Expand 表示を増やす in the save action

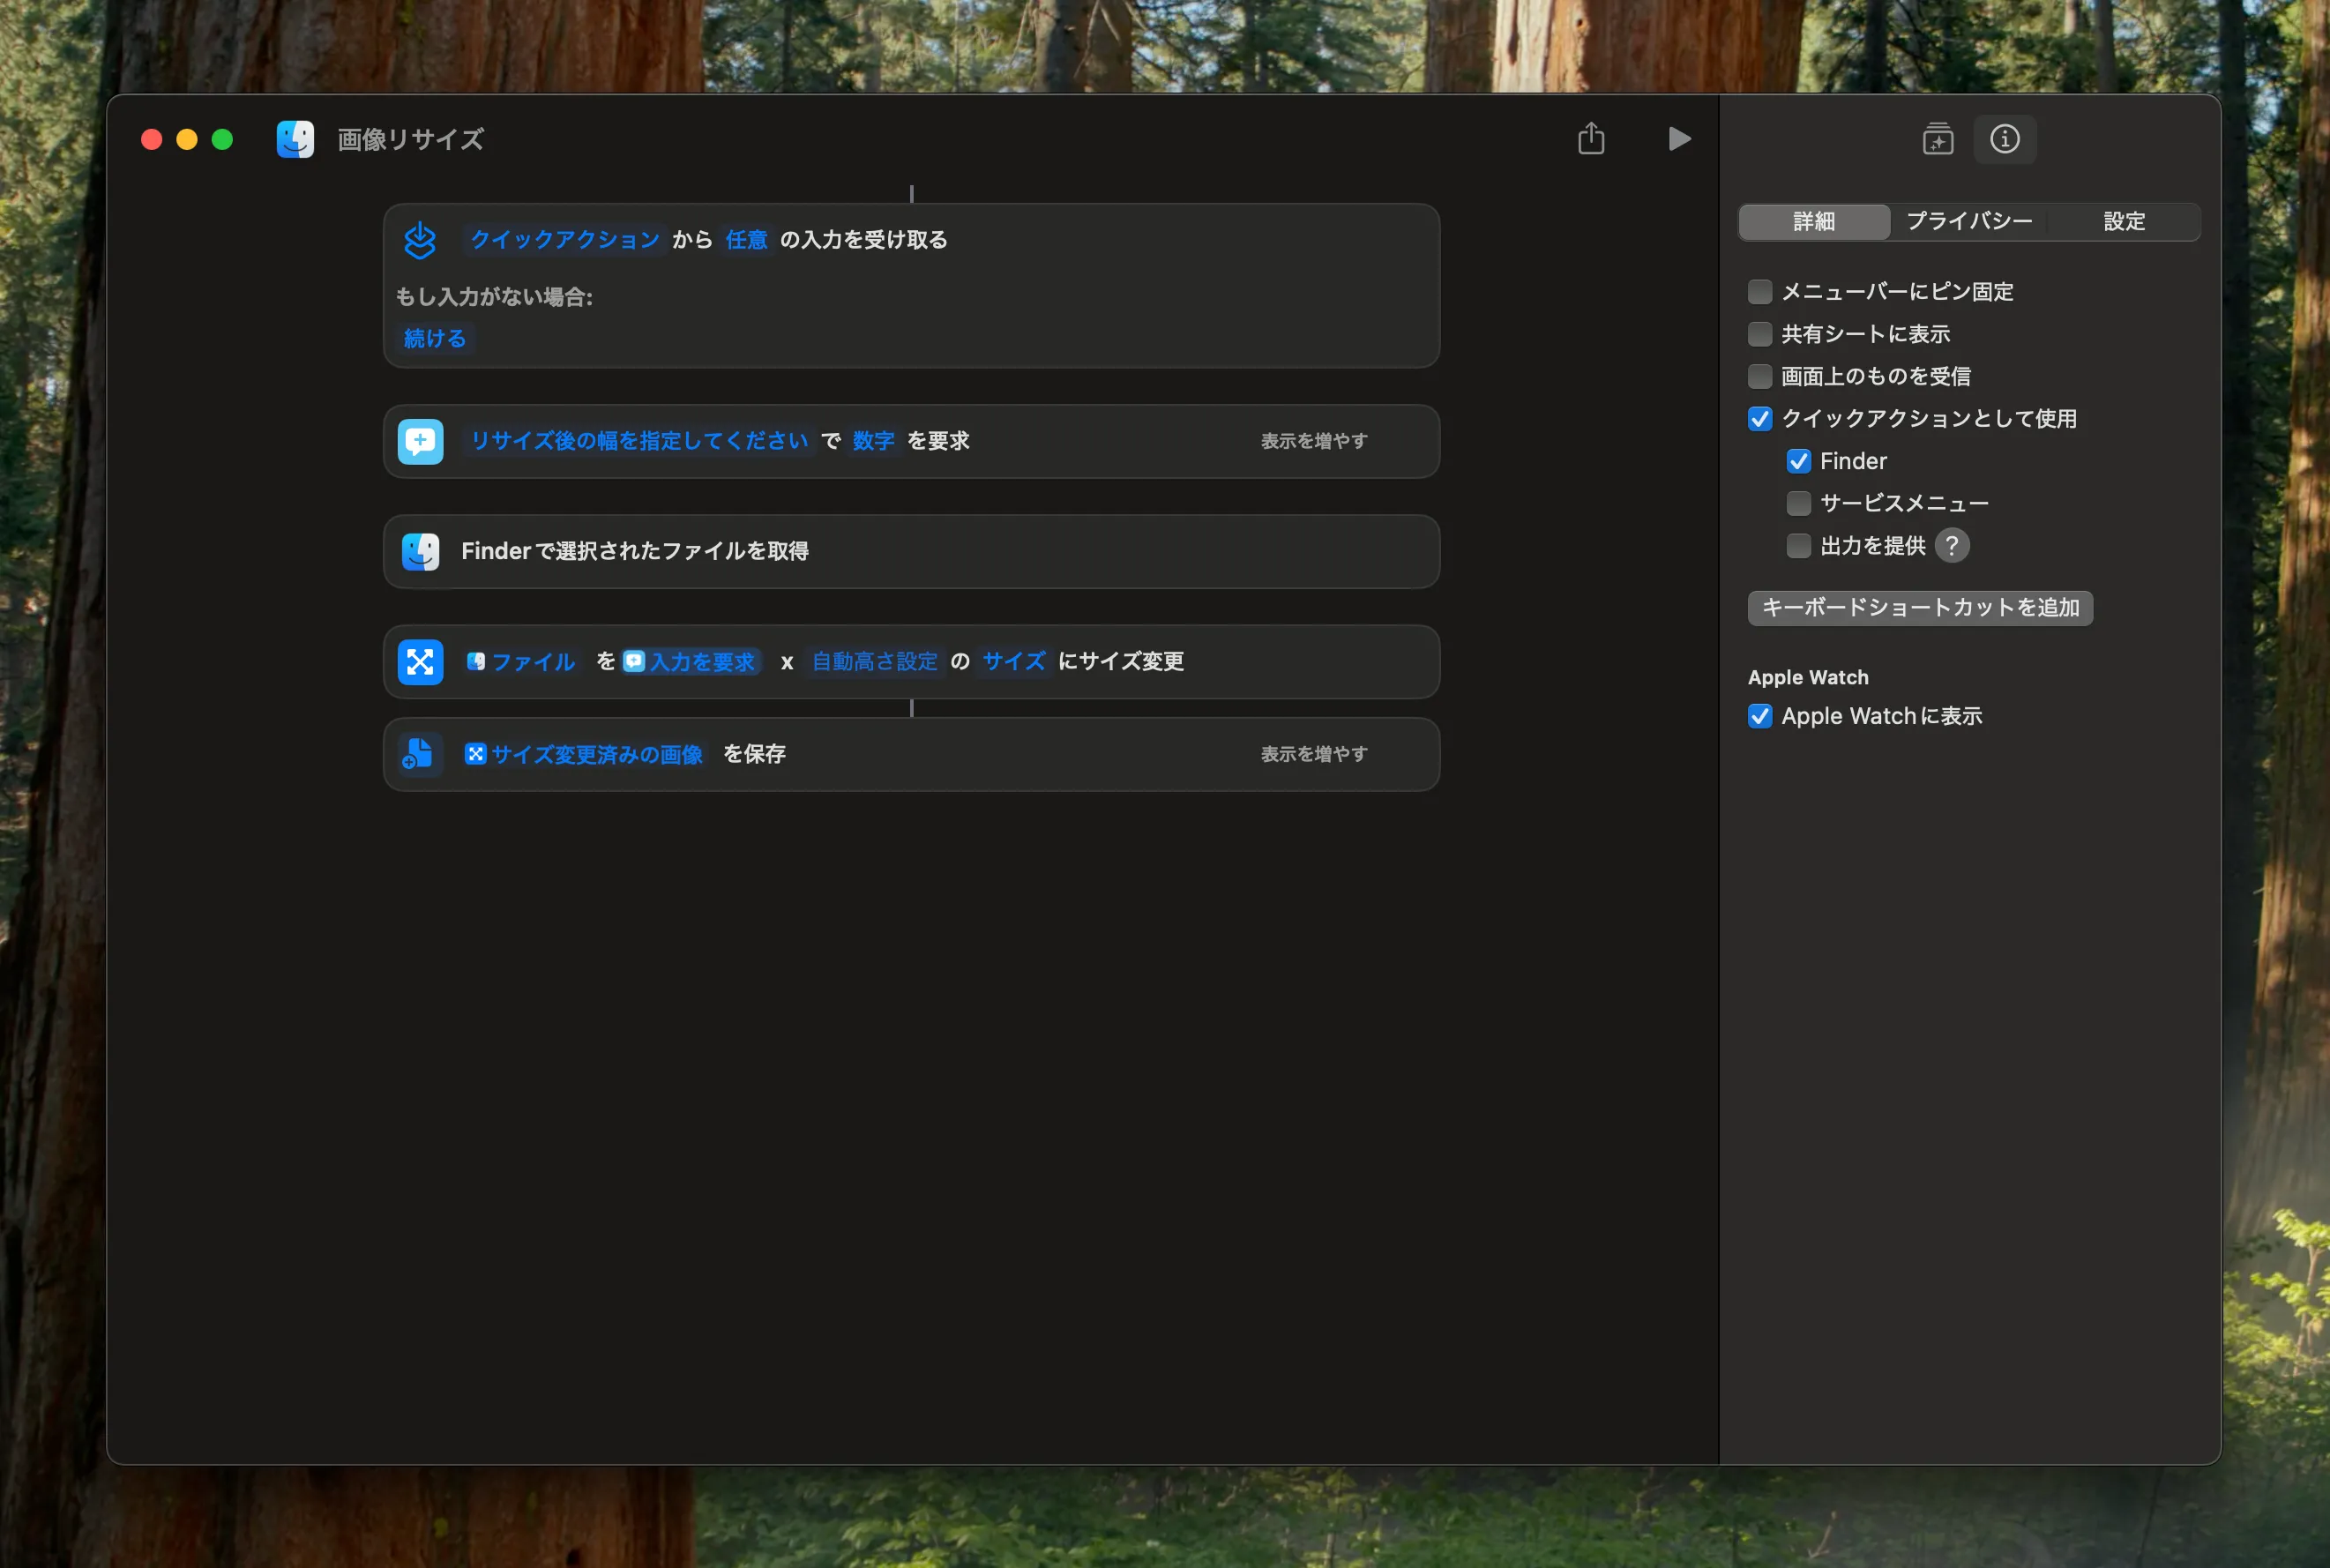[1314, 754]
